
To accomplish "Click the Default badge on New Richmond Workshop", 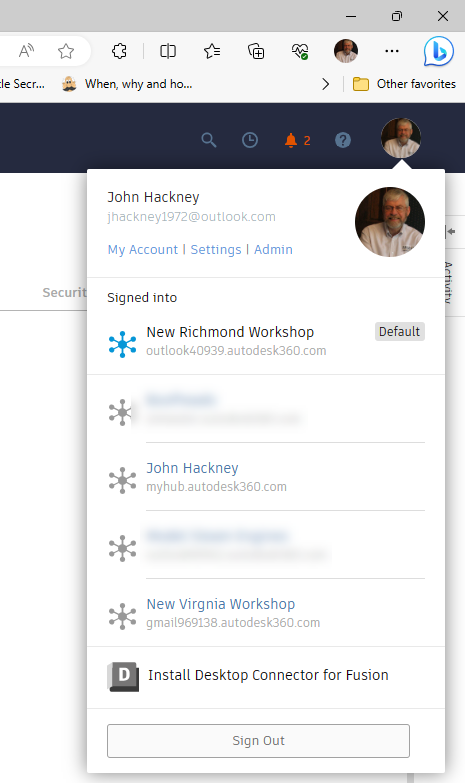I will (x=400, y=332).
